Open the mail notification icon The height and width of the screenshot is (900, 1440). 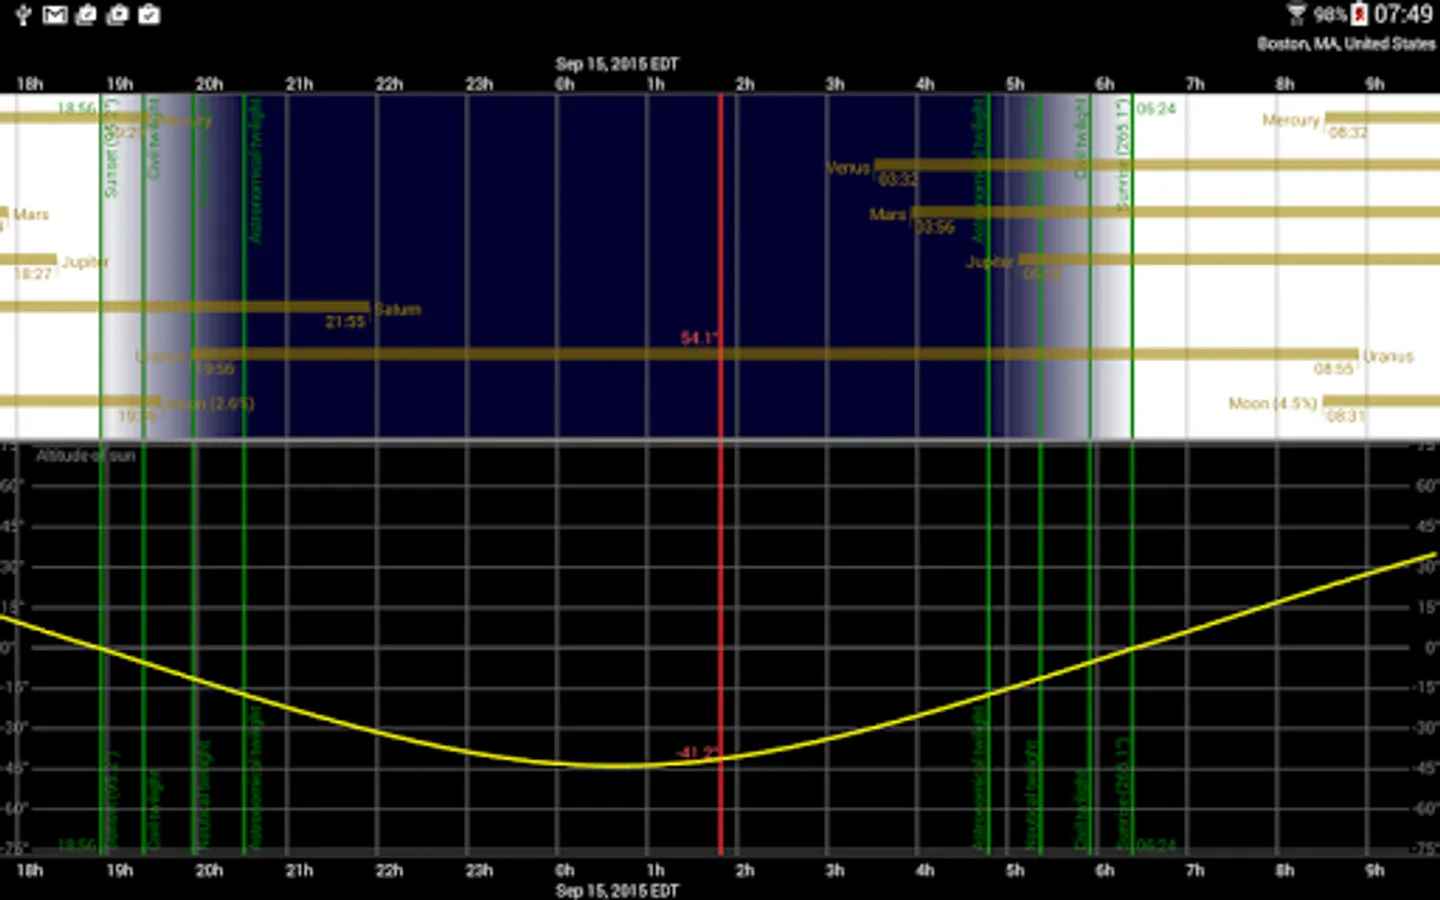point(55,15)
